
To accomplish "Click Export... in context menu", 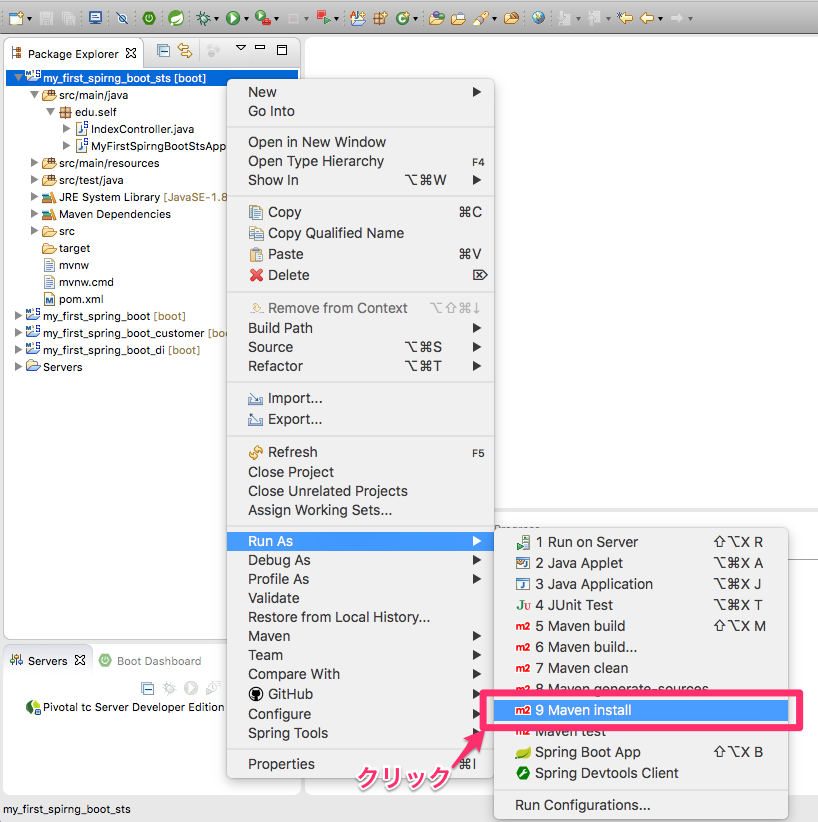I will (360, 419).
